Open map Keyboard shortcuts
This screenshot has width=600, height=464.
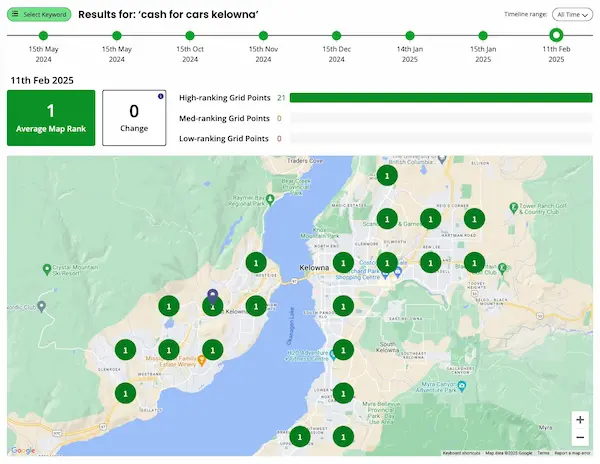pos(462,453)
